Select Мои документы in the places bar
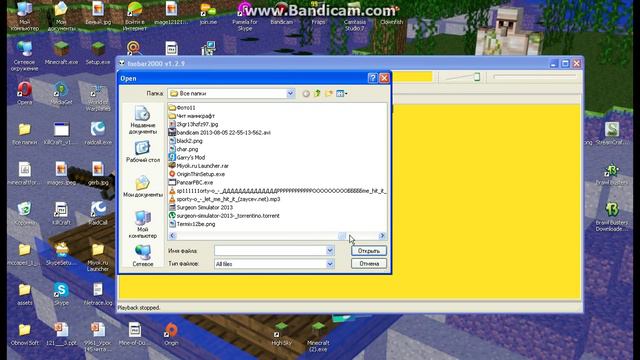640x360 pixels. pos(142,186)
